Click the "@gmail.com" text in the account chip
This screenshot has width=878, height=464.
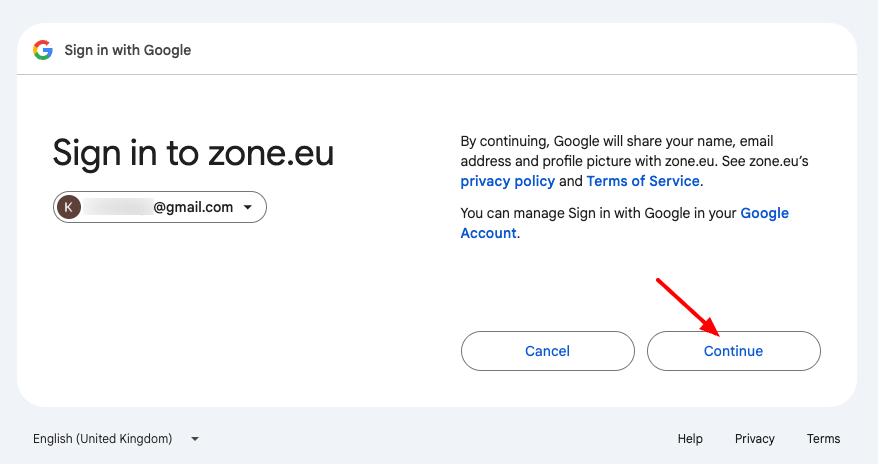point(193,207)
